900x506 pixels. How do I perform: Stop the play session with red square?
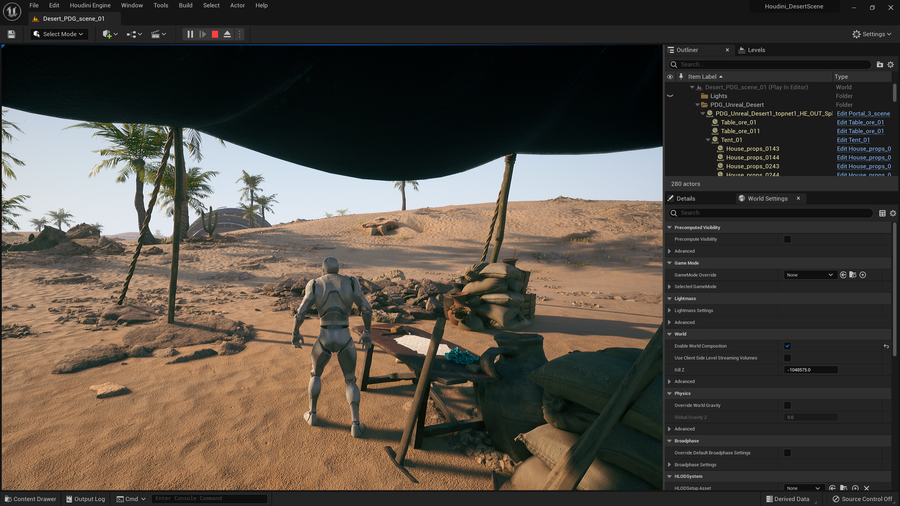(215, 34)
